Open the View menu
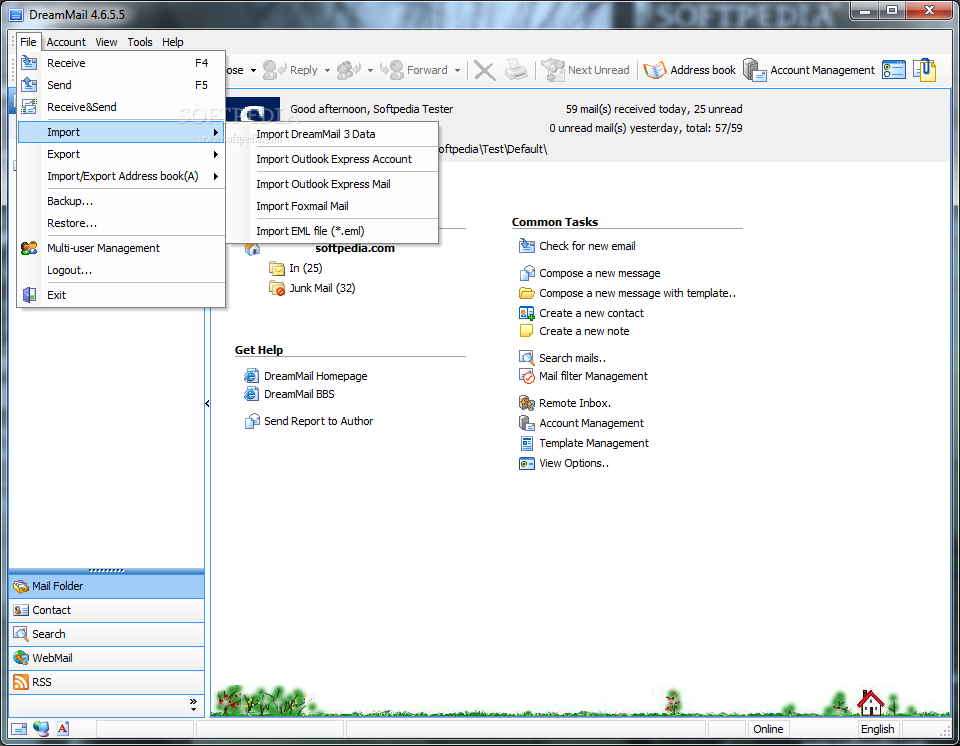Screen dimensions: 960x746 click(106, 42)
